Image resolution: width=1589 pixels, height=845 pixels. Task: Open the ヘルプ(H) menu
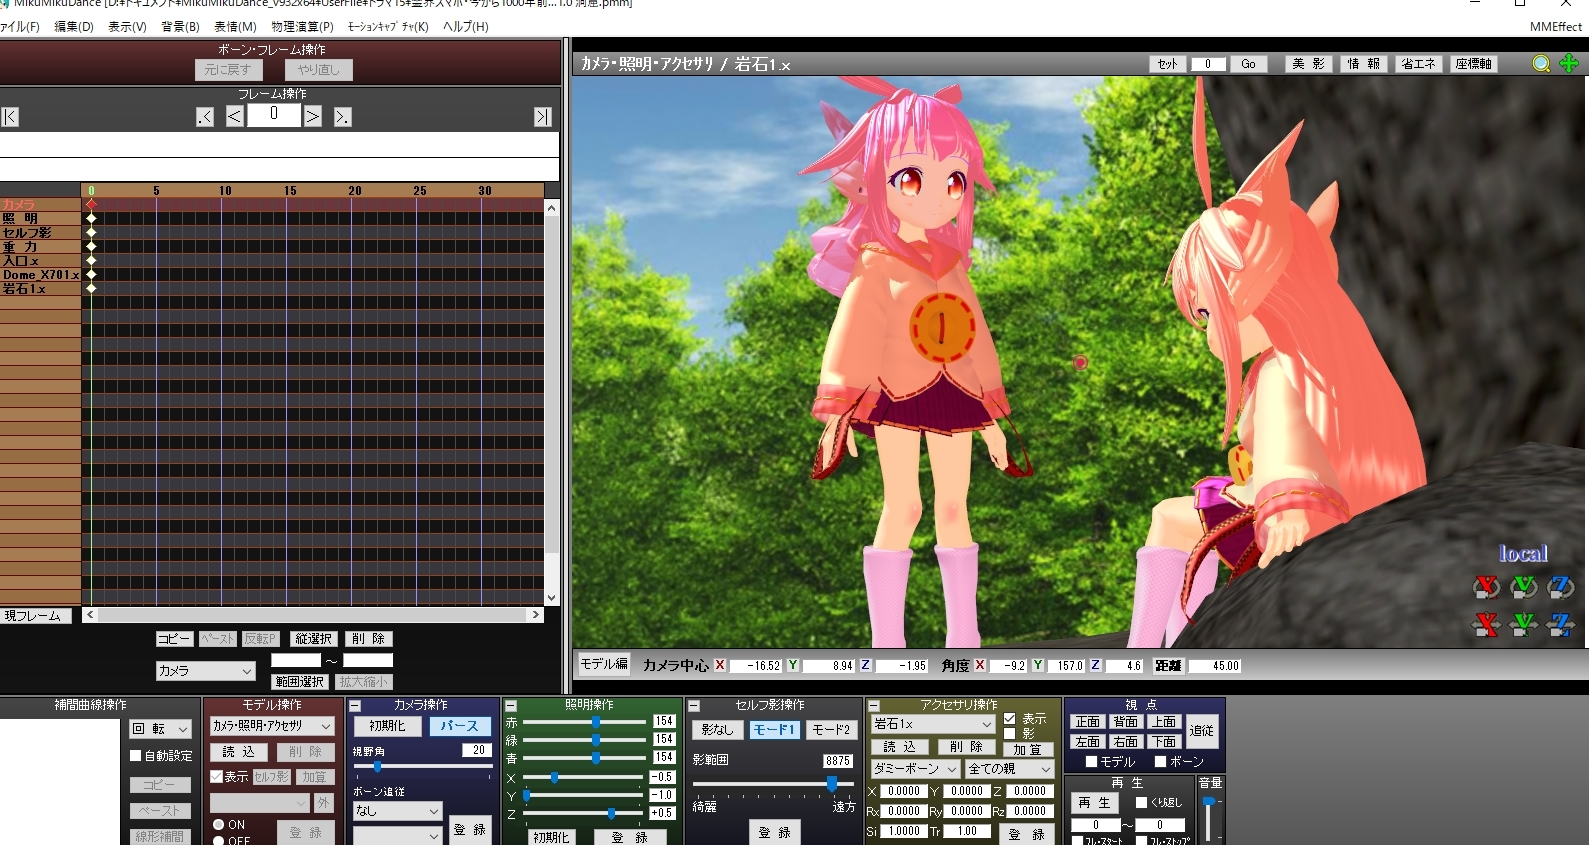click(x=466, y=27)
